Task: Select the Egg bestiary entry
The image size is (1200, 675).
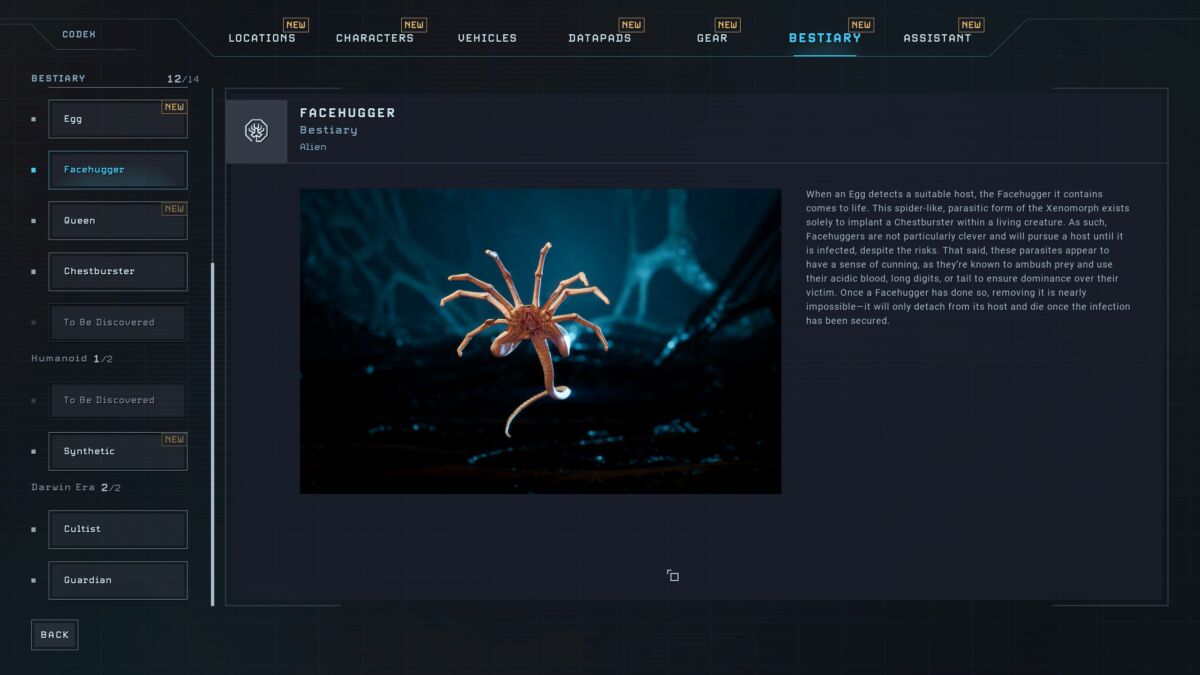Action: 118,119
